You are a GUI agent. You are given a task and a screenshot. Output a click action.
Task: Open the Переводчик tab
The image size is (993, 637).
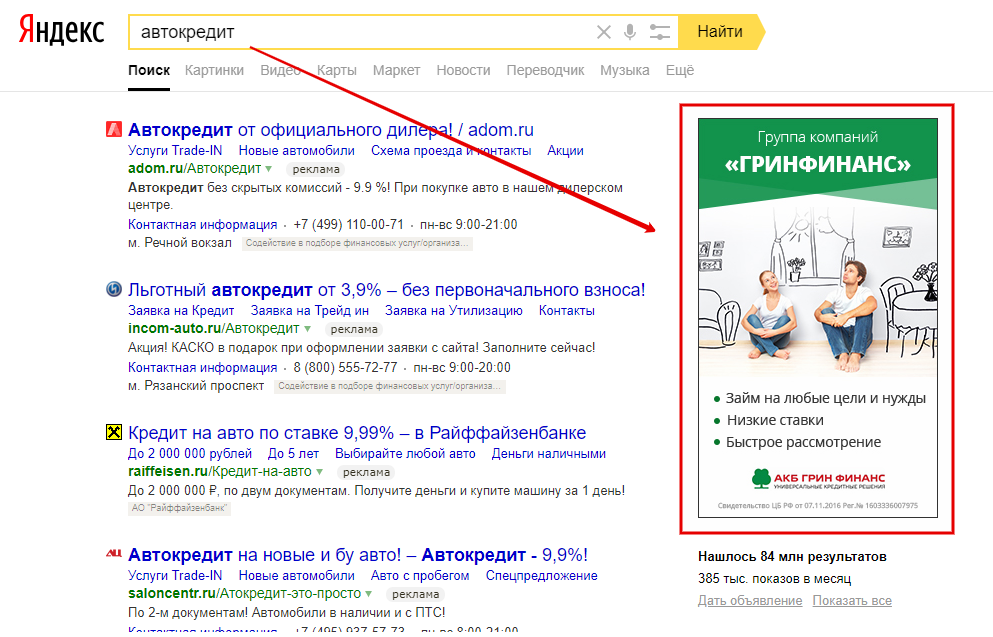point(545,70)
